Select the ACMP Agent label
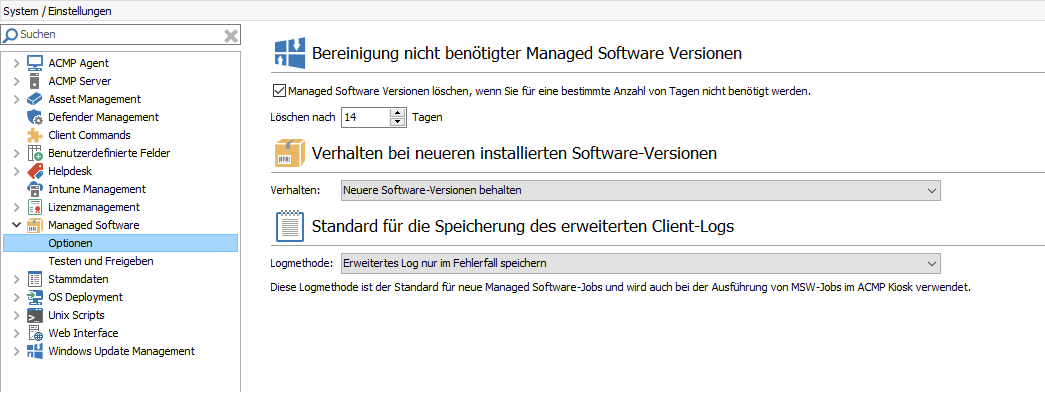The height and width of the screenshot is (396, 1045). pos(79,63)
